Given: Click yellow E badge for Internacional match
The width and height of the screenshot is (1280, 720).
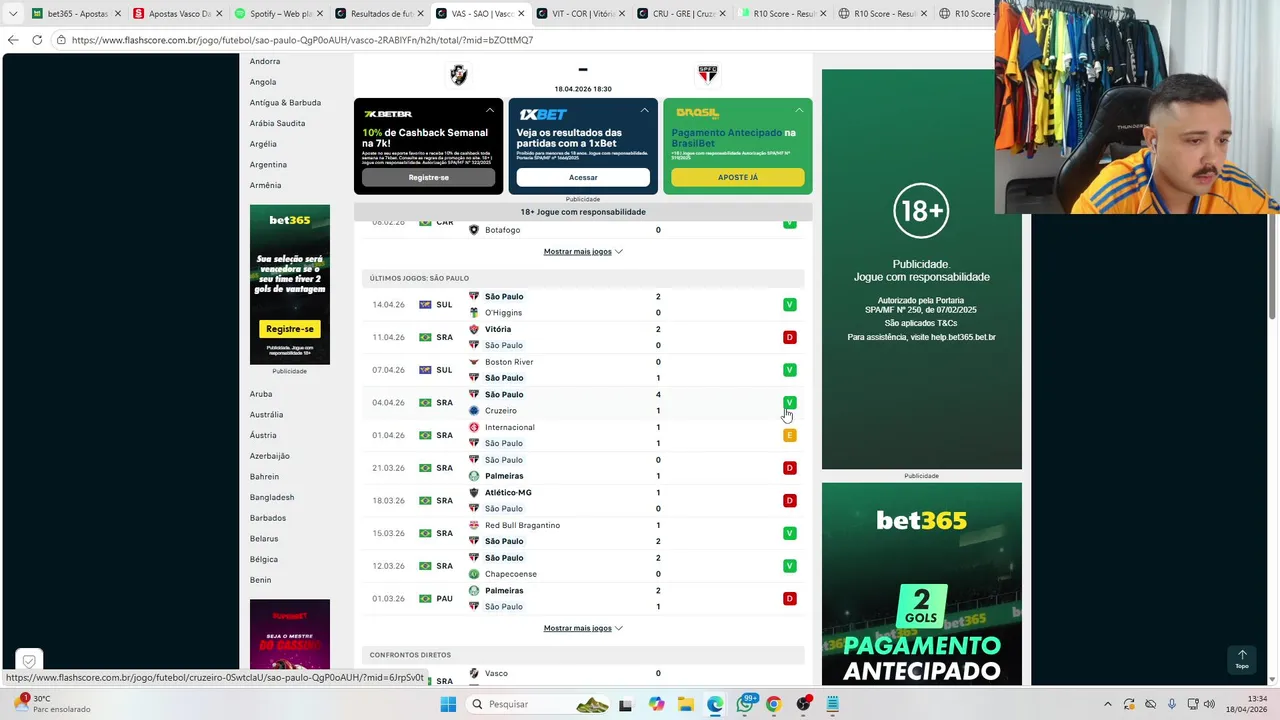Looking at the screenshot, I should [789, 435].
